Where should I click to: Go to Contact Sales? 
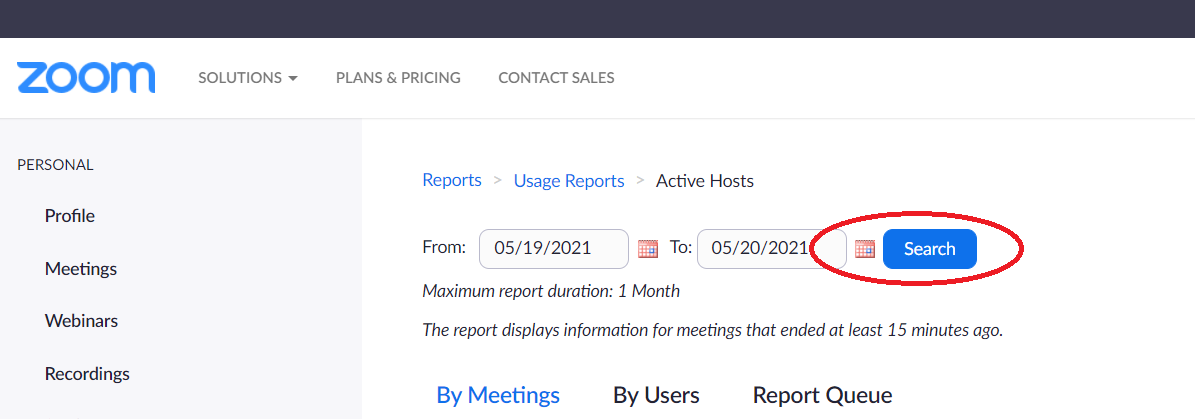[556, 78]
